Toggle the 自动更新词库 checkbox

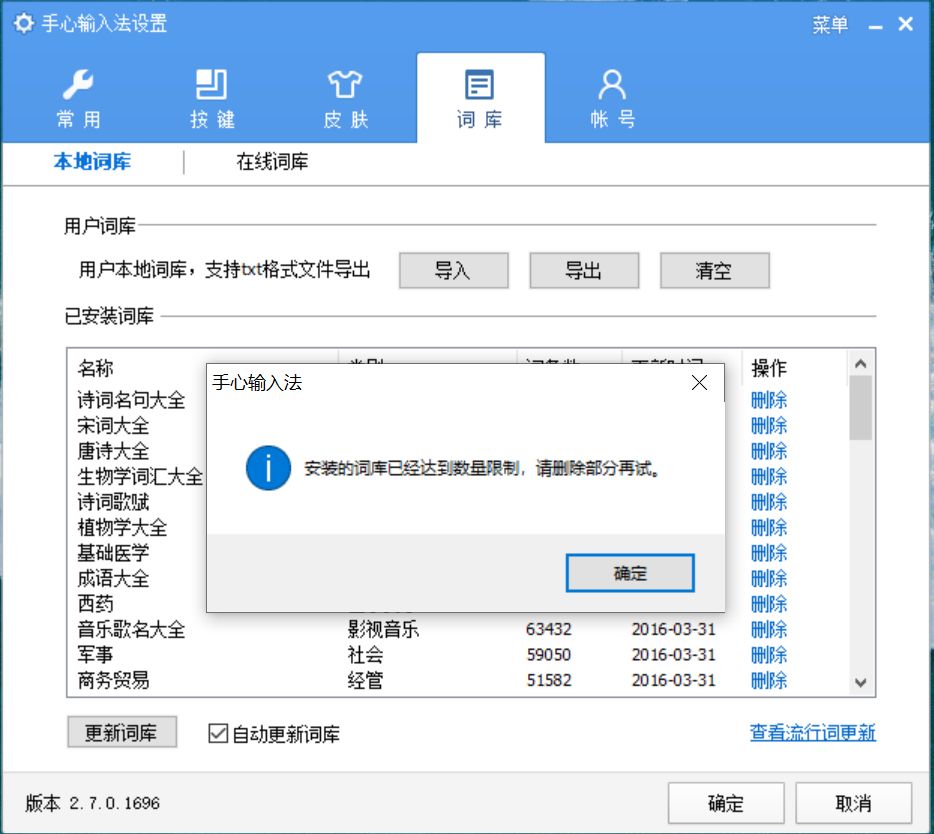click(x=217, y=733)
